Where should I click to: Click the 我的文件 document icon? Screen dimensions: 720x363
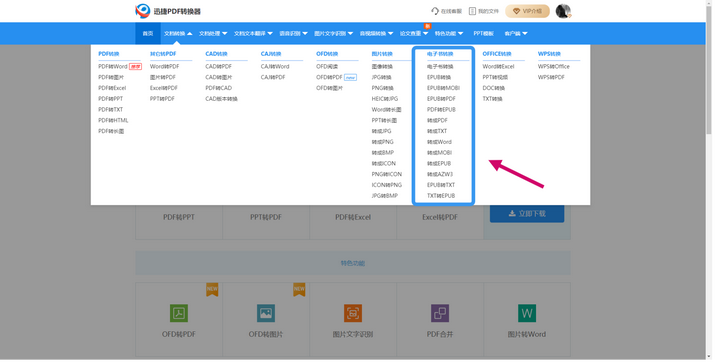[472, 11]
